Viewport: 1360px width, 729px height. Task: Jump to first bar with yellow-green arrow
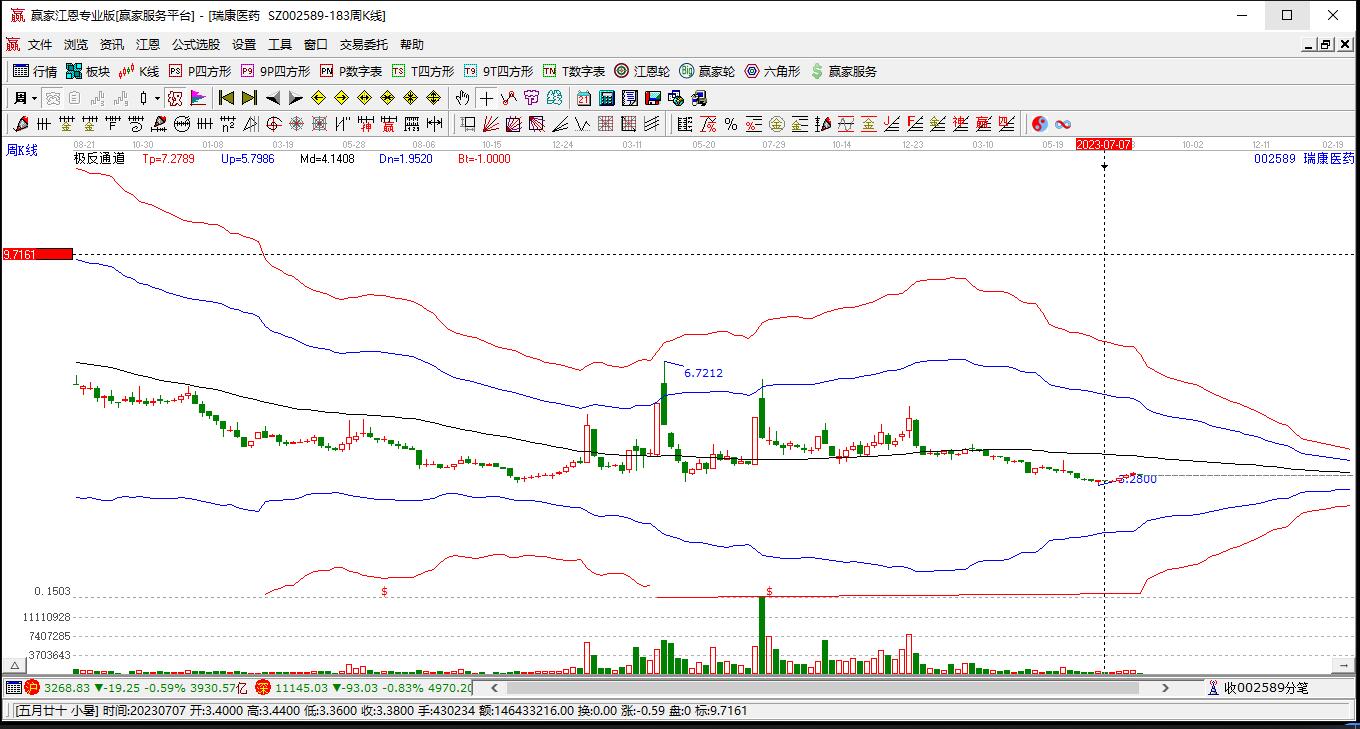pyautogui.click(x=226, y=98)
